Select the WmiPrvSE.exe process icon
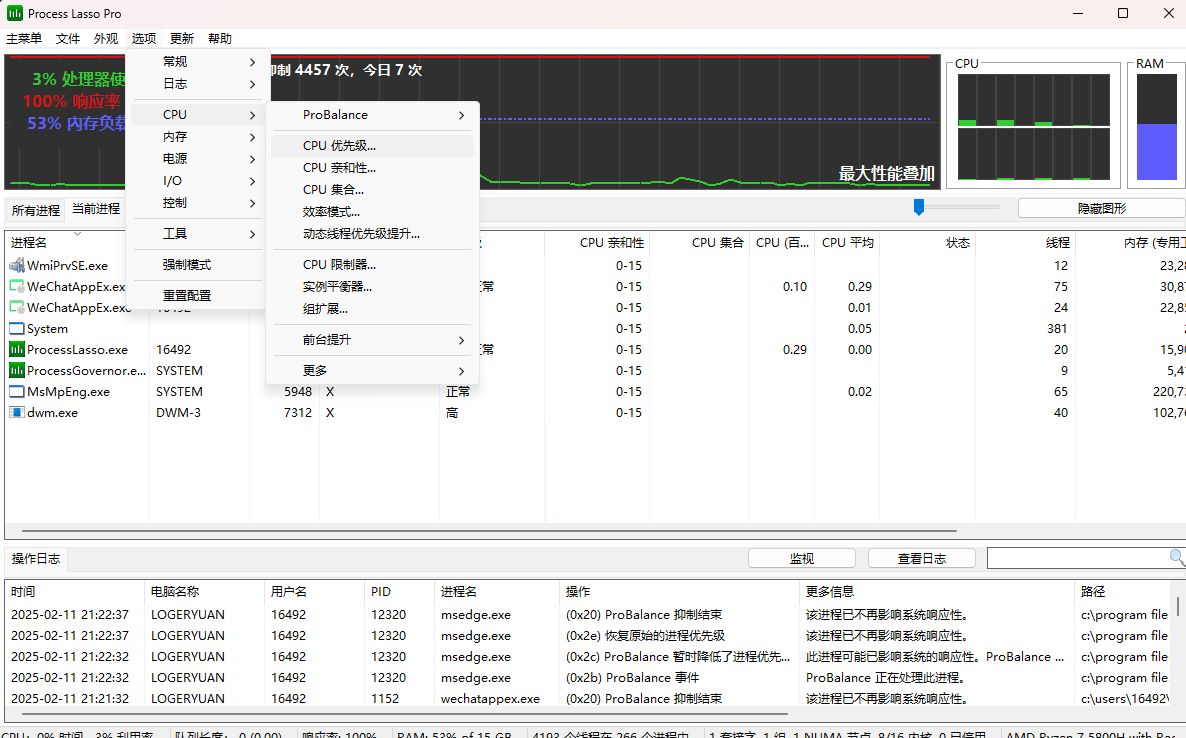1186x738 pixels. click(x=17, y=265)
